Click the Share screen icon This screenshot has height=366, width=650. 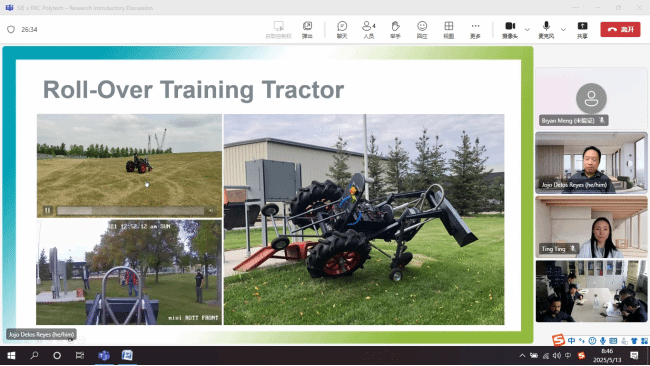tap(582, 30)
